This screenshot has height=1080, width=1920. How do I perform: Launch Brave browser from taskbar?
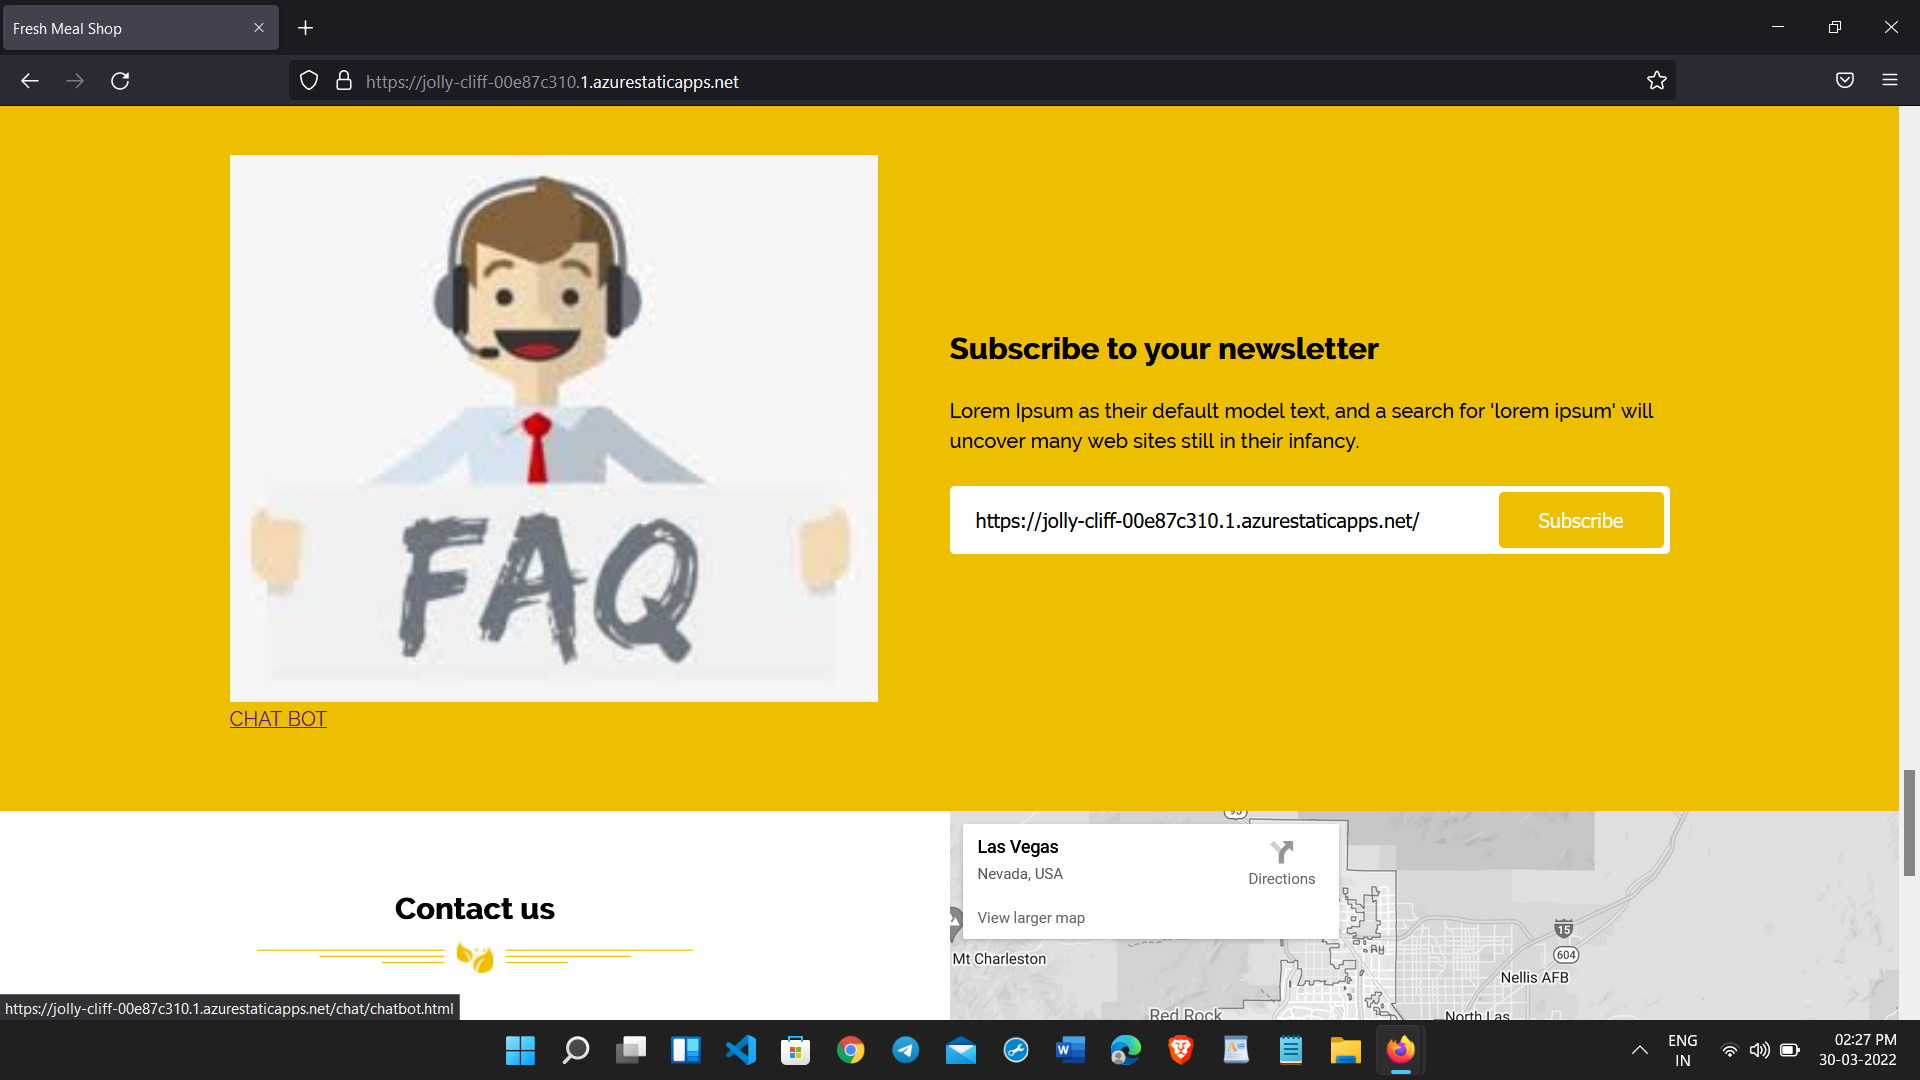tap(1181, 1050)
